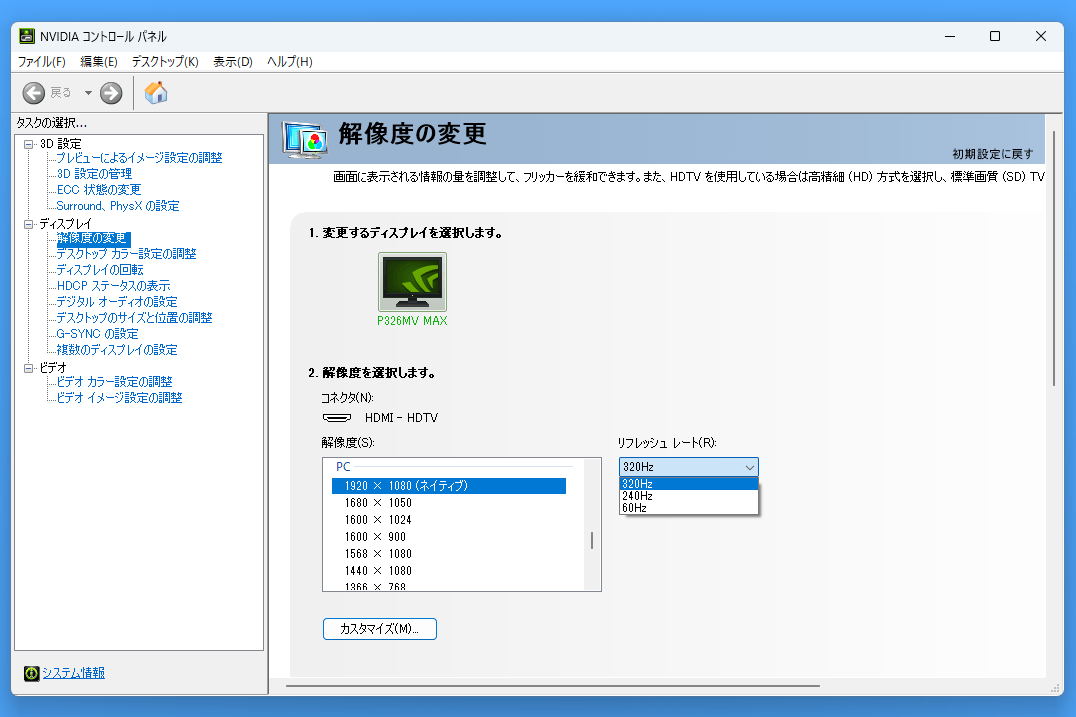Screen dimensions: 1076x717
Task: Click the Forward arrow toolbar icon
Action: pyautogui.click(x=111, y=93)
